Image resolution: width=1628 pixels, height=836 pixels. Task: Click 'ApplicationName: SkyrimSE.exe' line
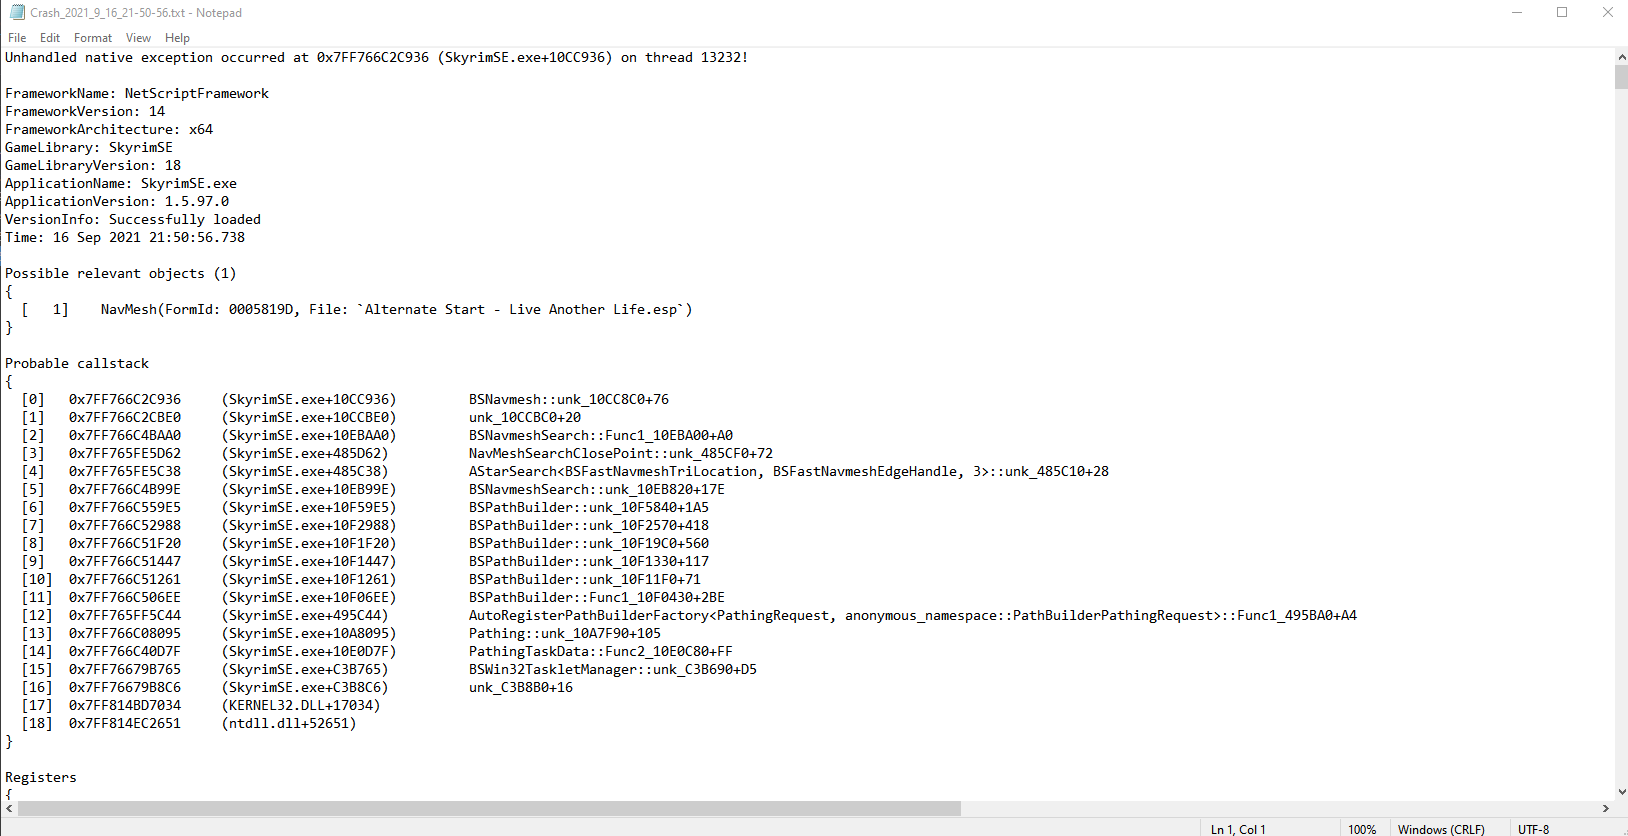(x=121, y=183)
